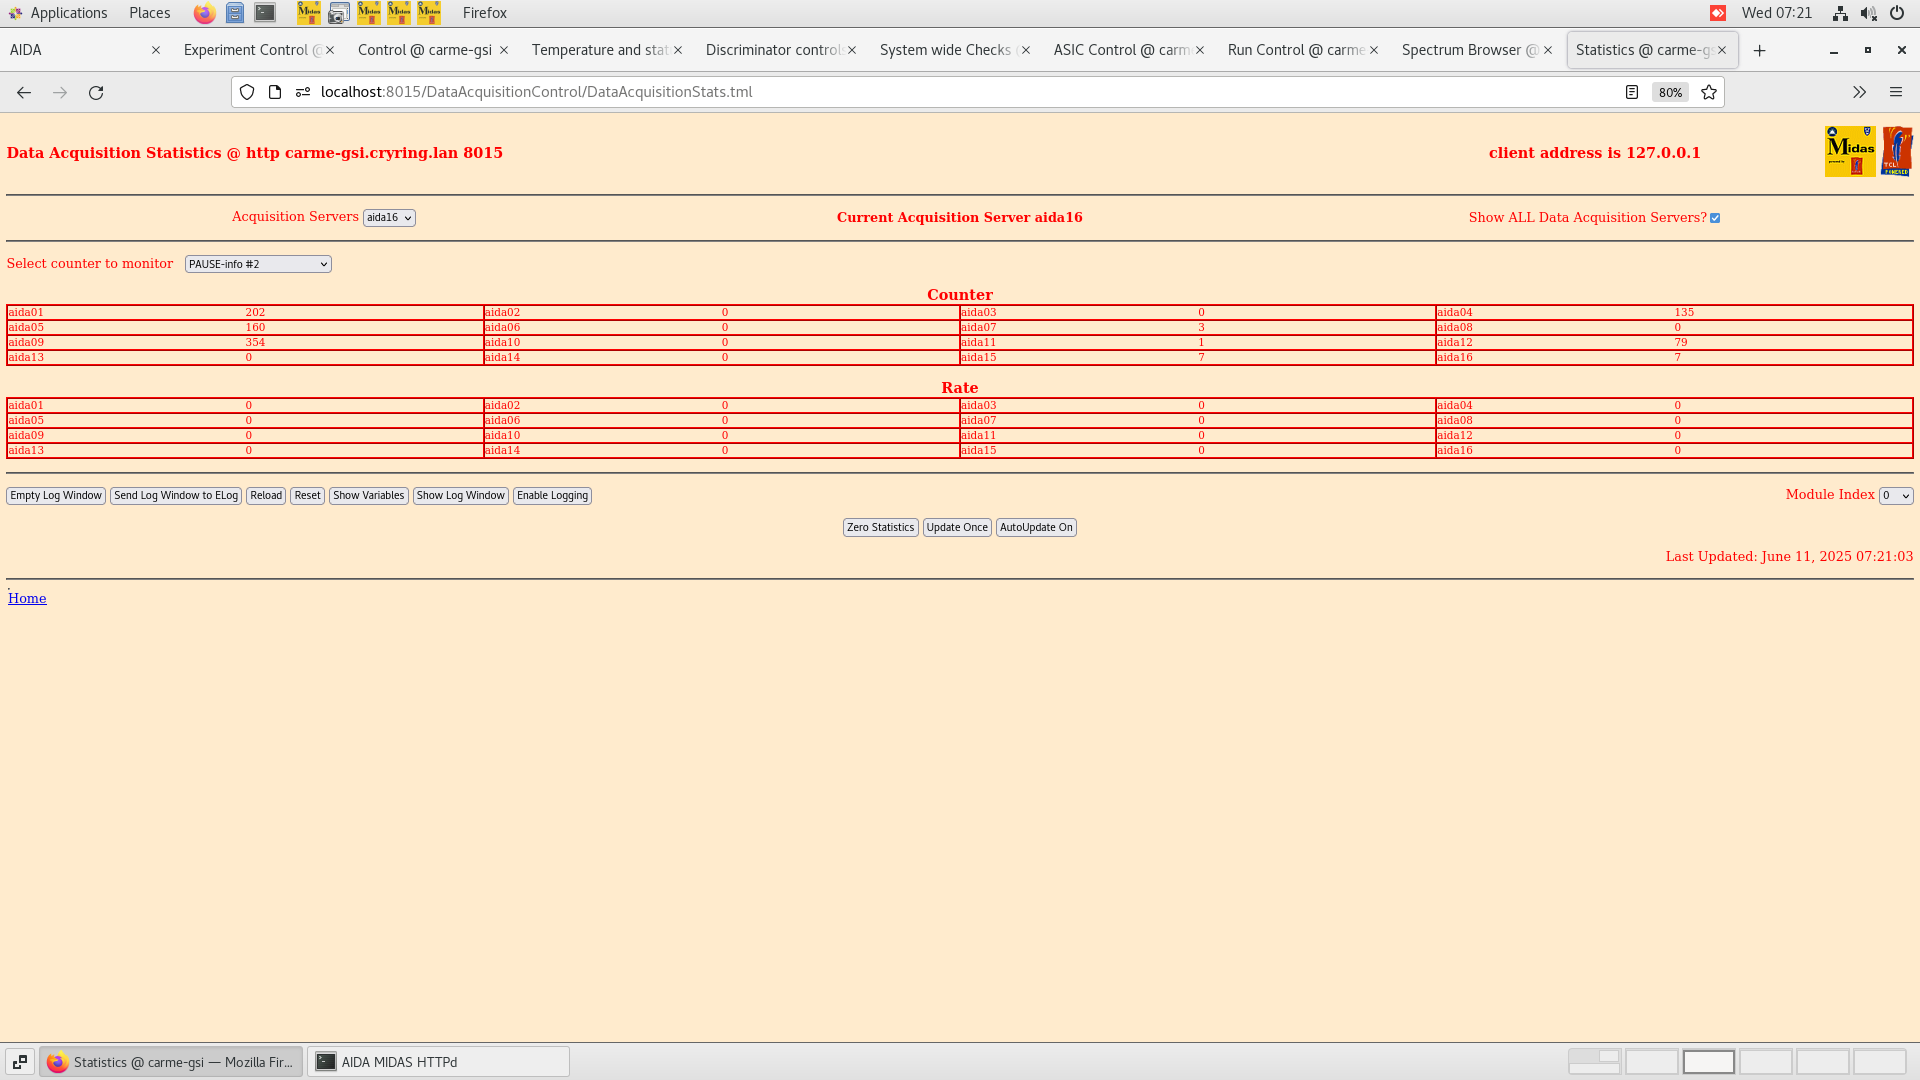Click the reload page icon in the toolbar
Image resolution: width=1920 pixels, height=1080 pixels.
pyautogui.click(x=96, y=92)
